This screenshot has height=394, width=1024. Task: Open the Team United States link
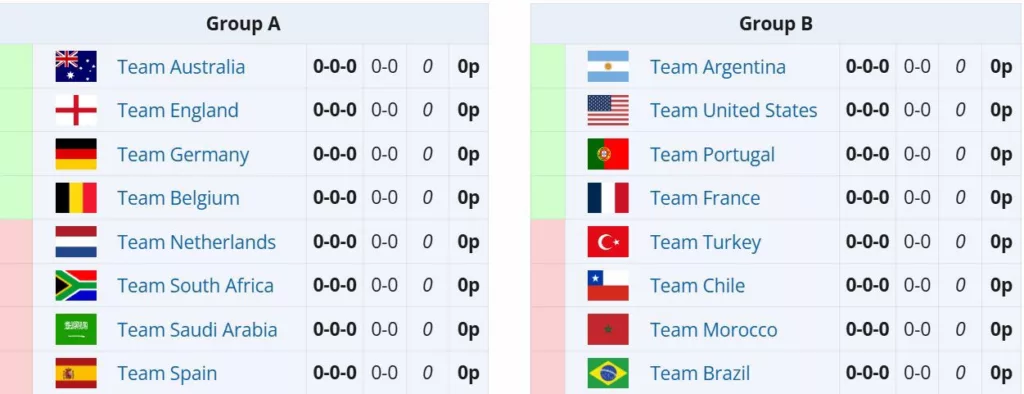click(733, 110)
